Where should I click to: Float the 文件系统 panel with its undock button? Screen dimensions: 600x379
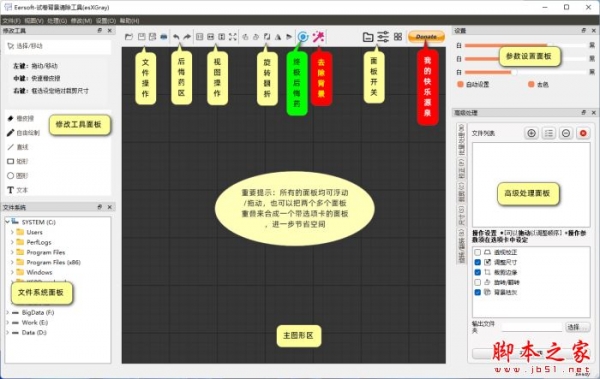coord(99,207)
